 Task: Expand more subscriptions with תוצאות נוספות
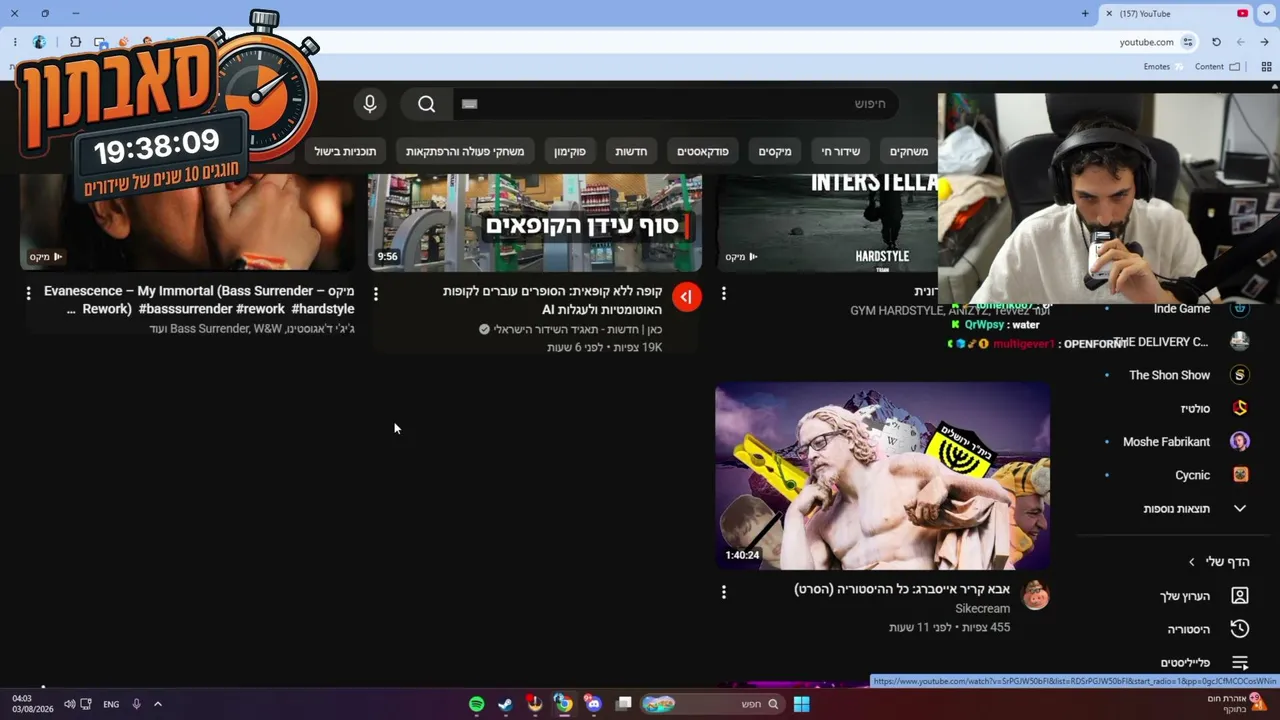tap(1195, 509)
